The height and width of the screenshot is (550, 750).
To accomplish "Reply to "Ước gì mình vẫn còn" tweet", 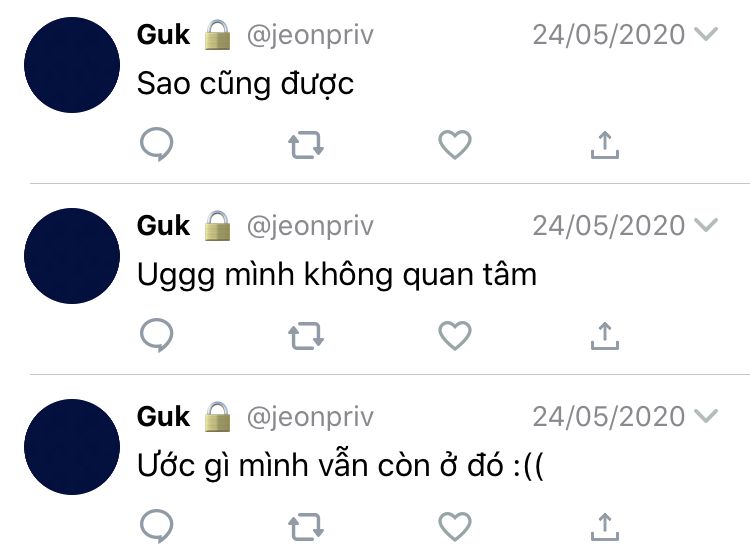I will (x=156, y=526).
